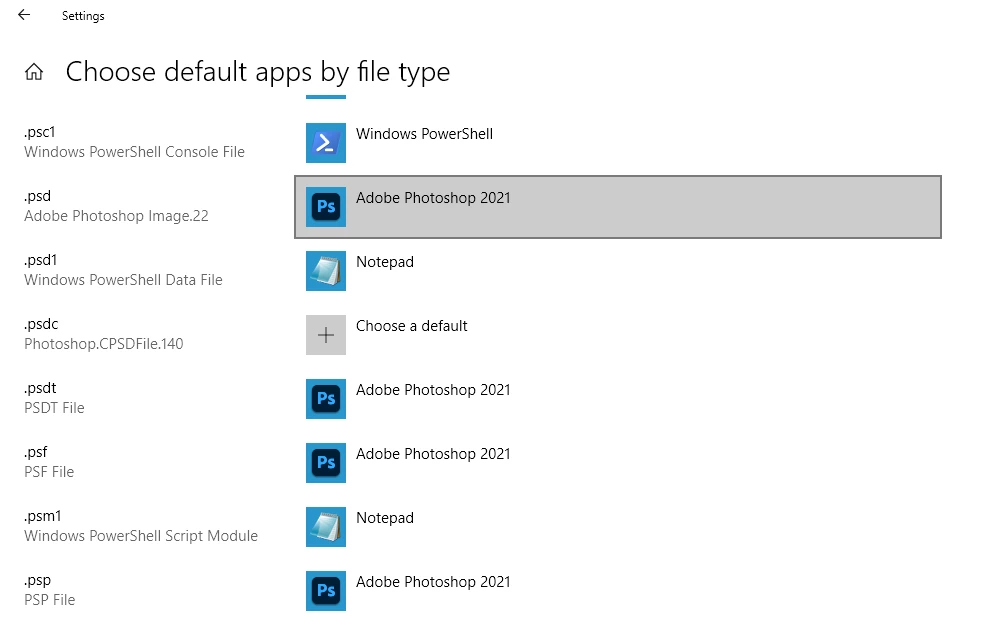Open Settings home via house icon

(x=34, y=72)
